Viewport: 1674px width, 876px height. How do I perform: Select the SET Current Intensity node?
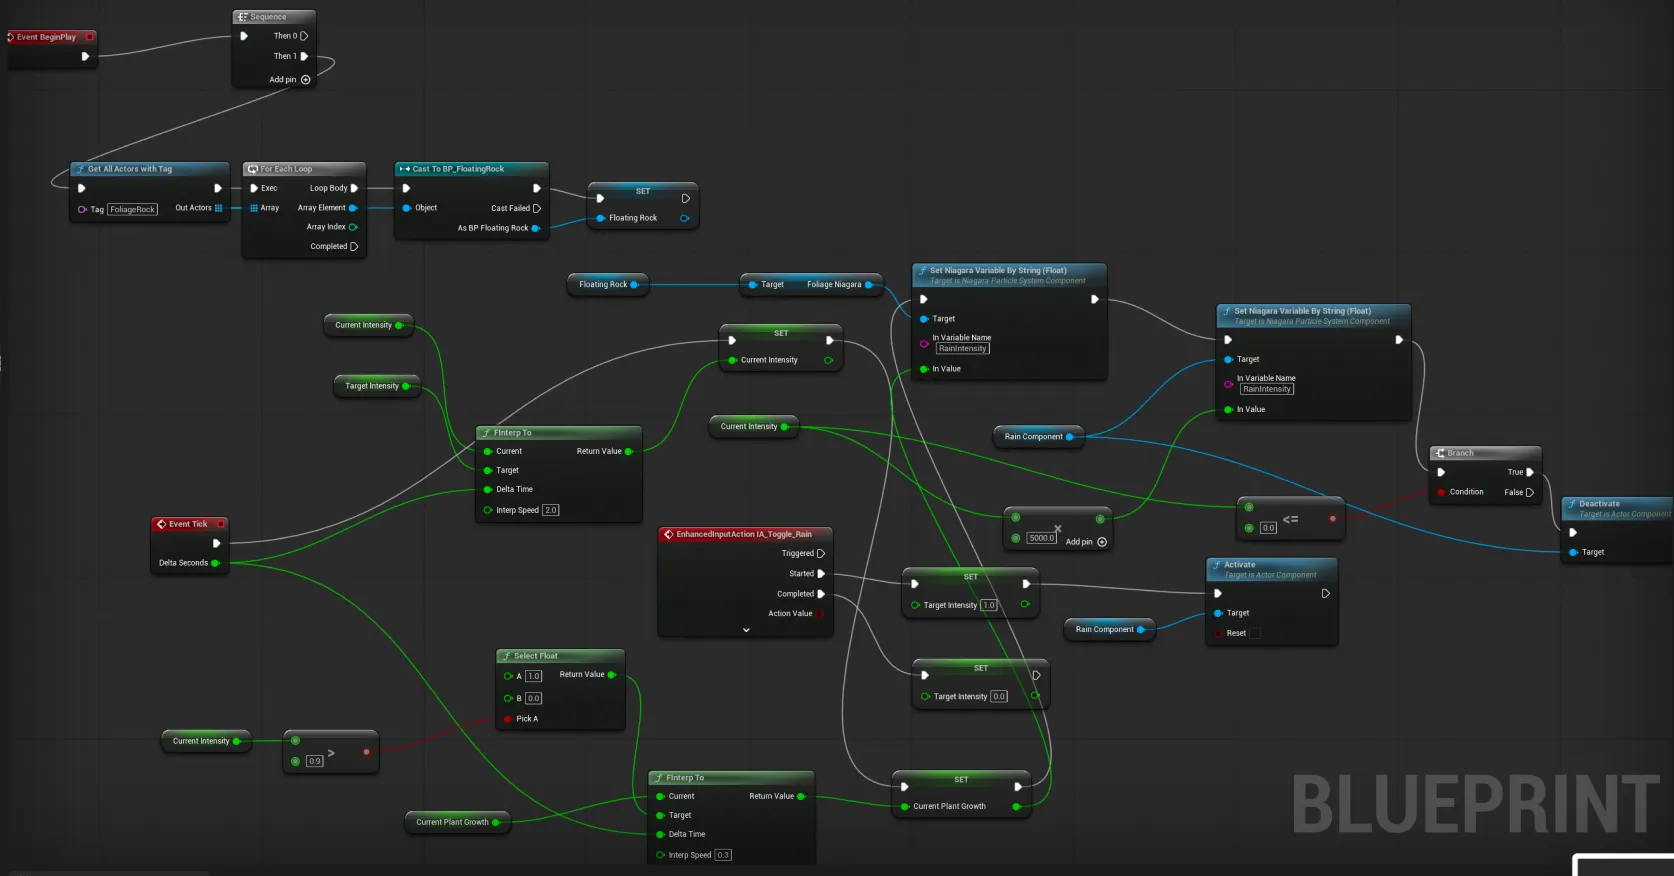tap(781, 348)
